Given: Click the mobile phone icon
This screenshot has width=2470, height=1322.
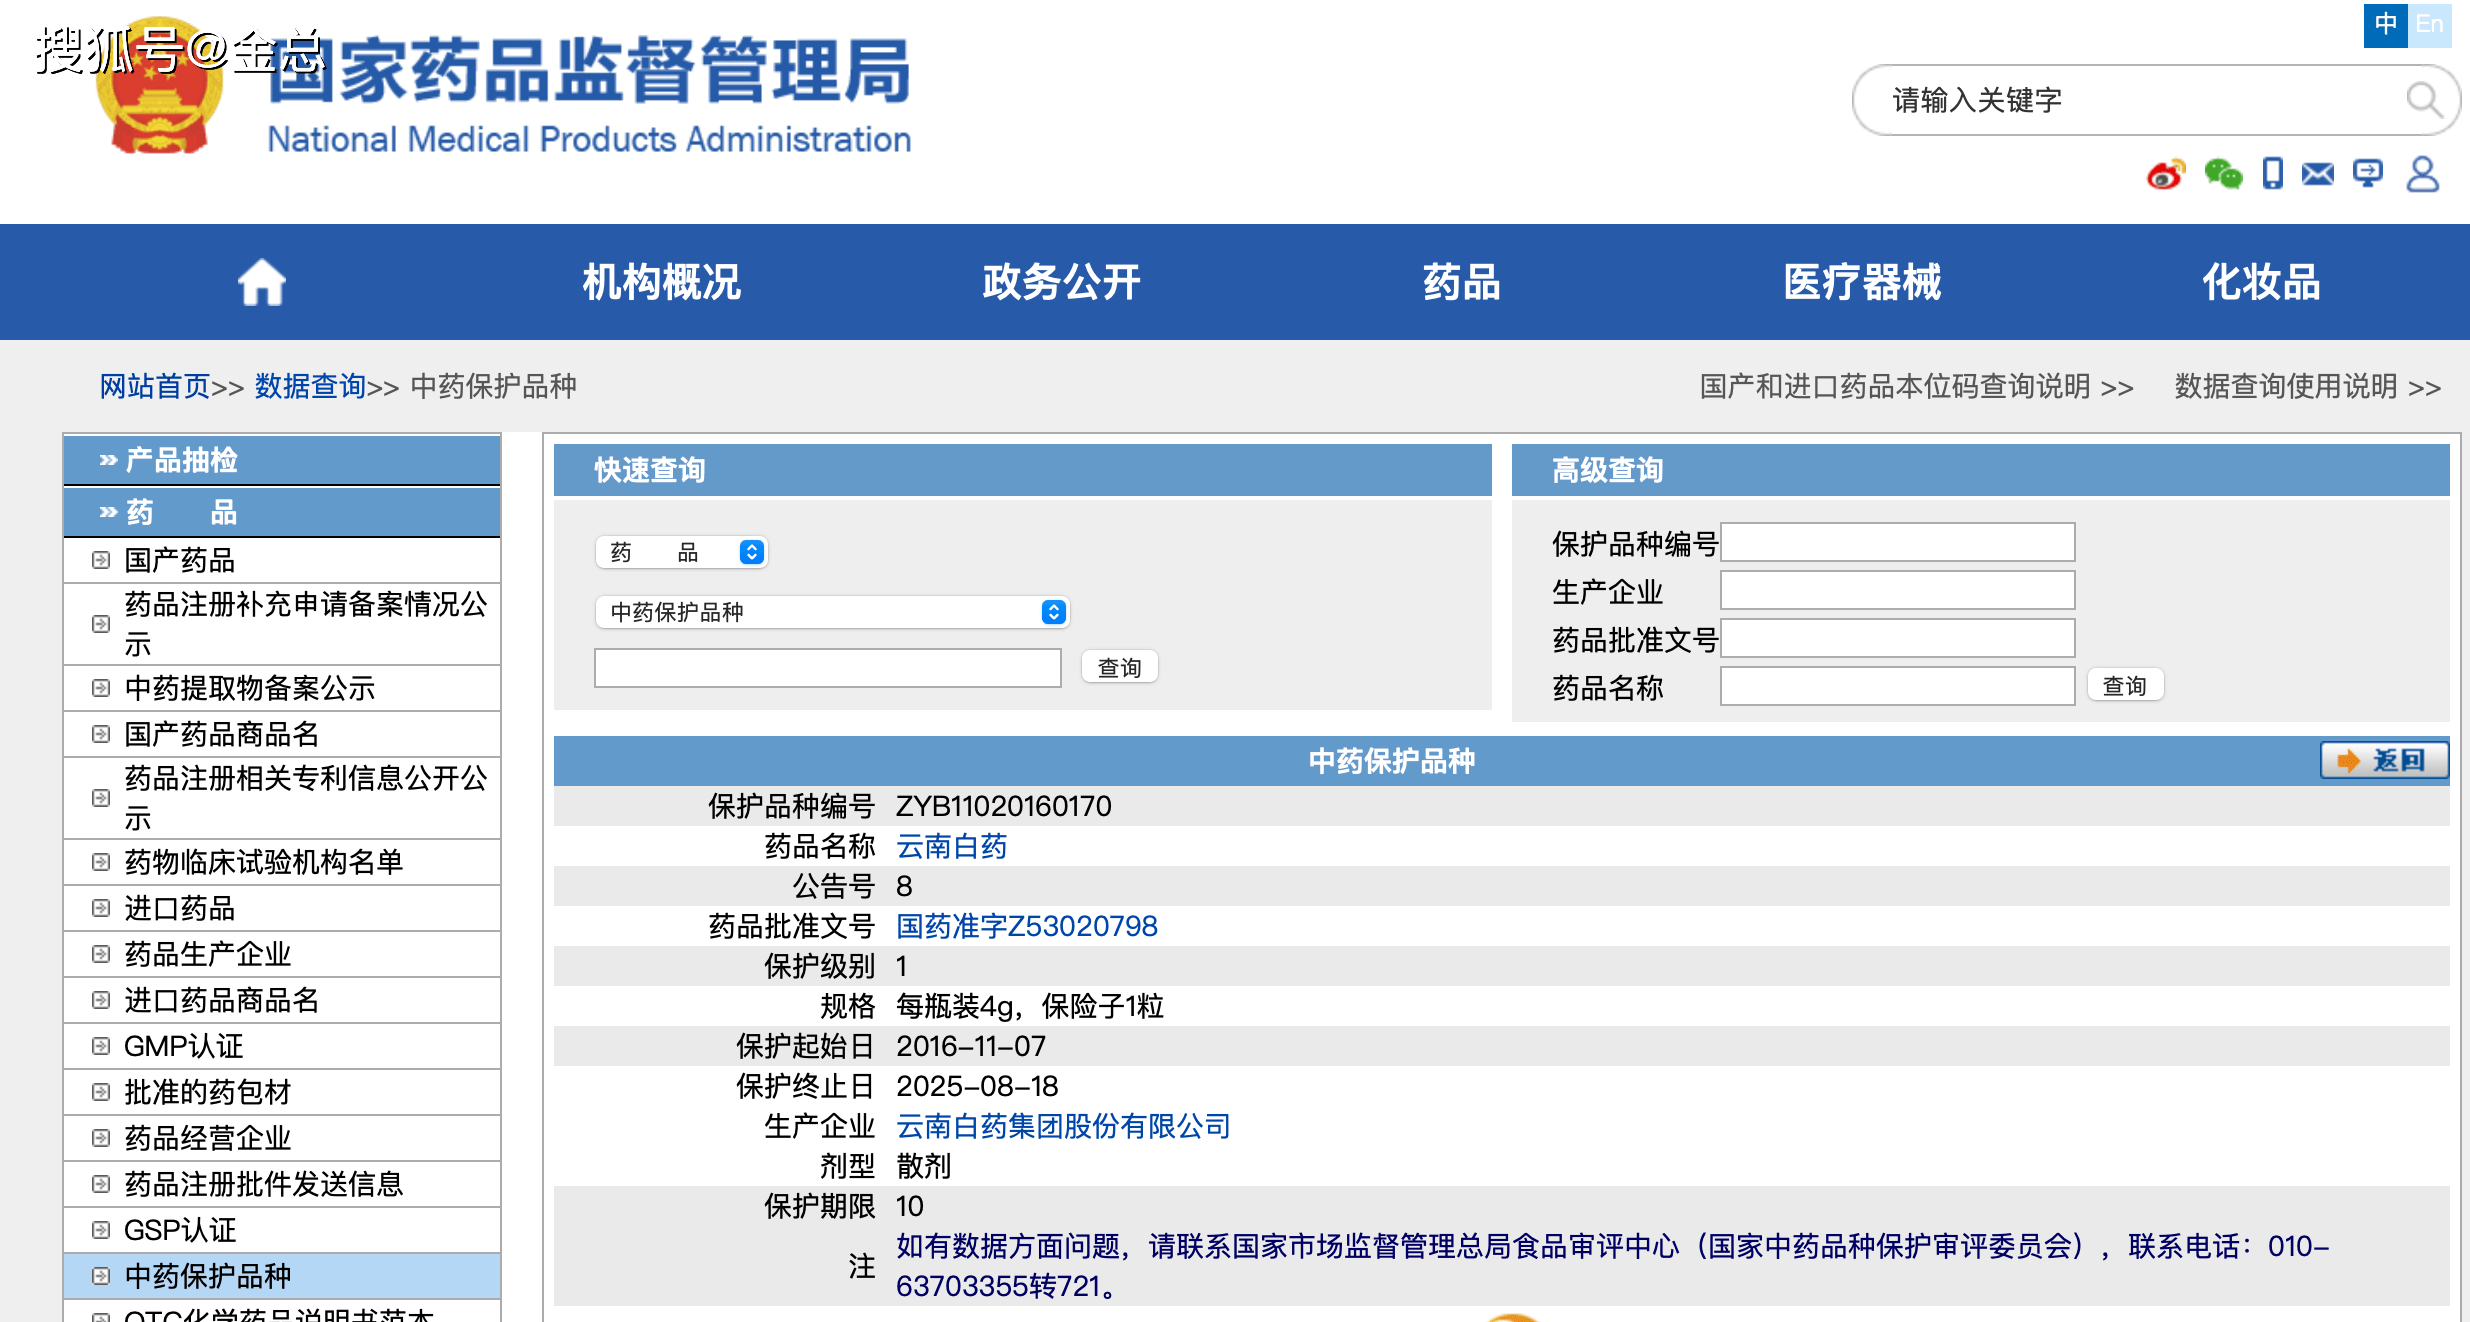Looking at the screenshot, I should [x=2272, y=173].
